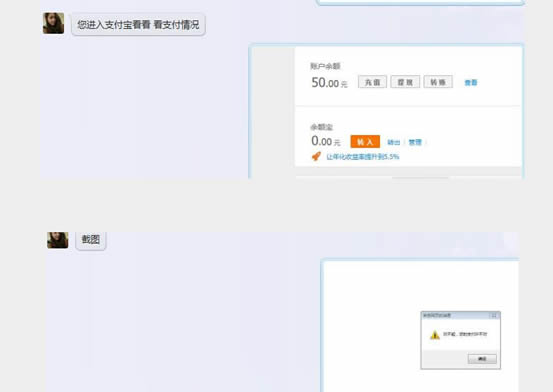Image resolution: width=553 pixels, height=392 pixels.
Task: Click the 0.00 元 余额宝 amount
Action: pyautogui.click(x=326, y=141)
